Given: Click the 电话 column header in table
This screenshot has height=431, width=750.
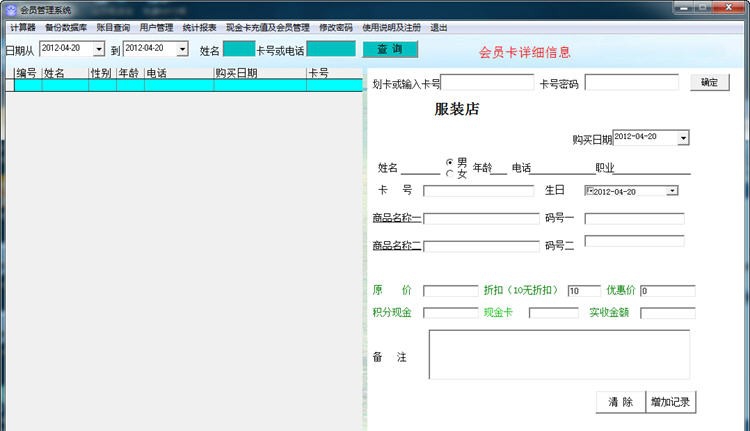Looking at the screenshot, I should click(x=179, y=73).
